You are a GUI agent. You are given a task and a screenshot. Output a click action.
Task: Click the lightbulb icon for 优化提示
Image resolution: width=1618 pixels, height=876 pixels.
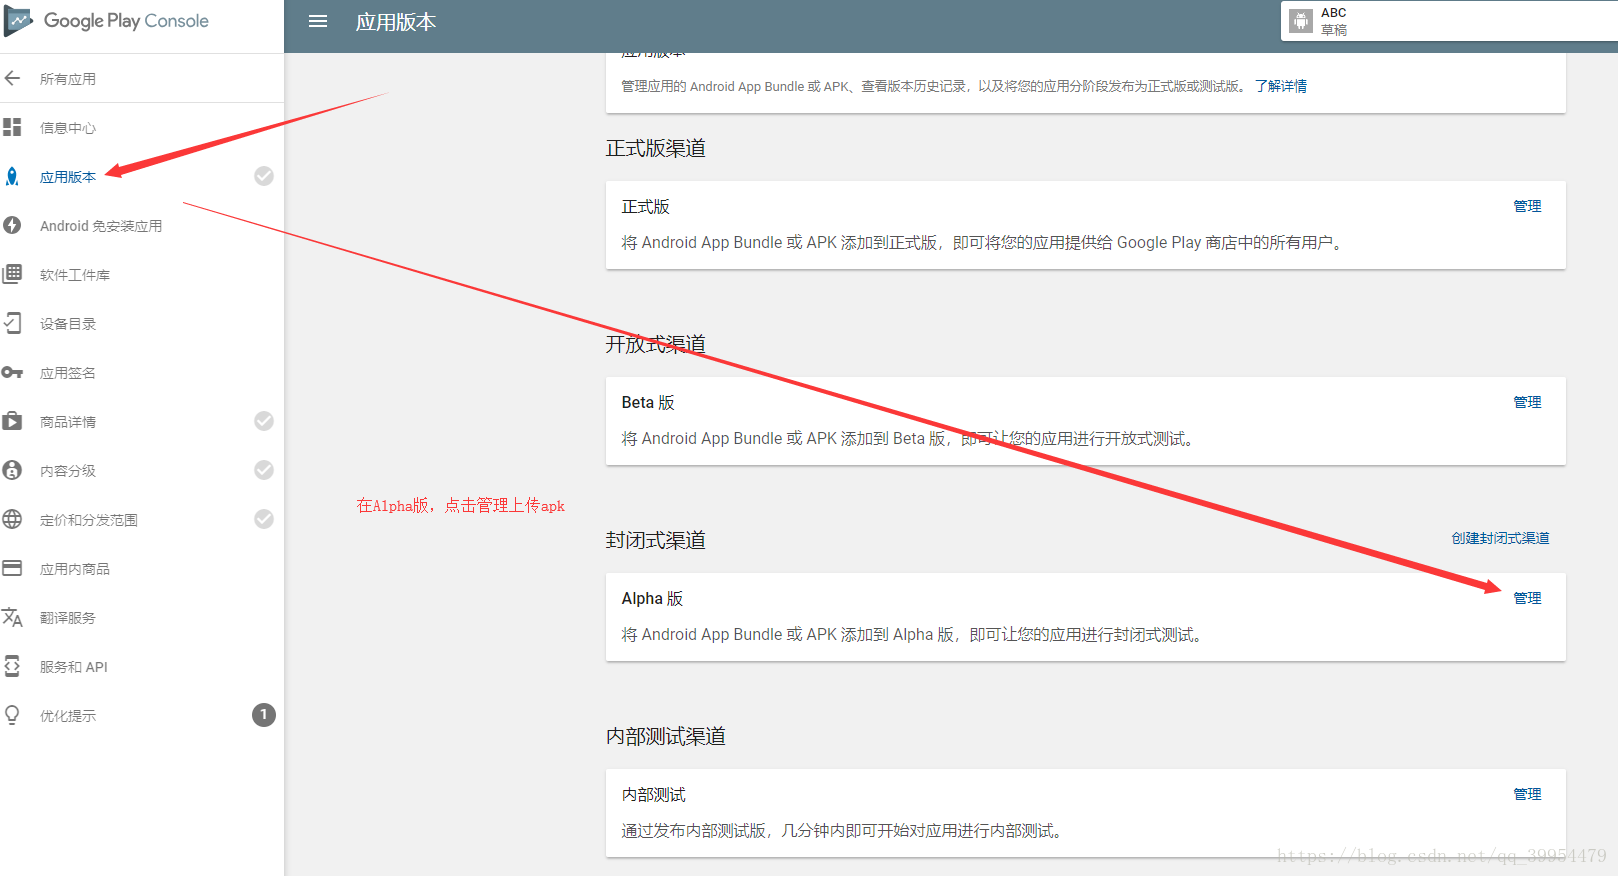click(x=12, y=715)
